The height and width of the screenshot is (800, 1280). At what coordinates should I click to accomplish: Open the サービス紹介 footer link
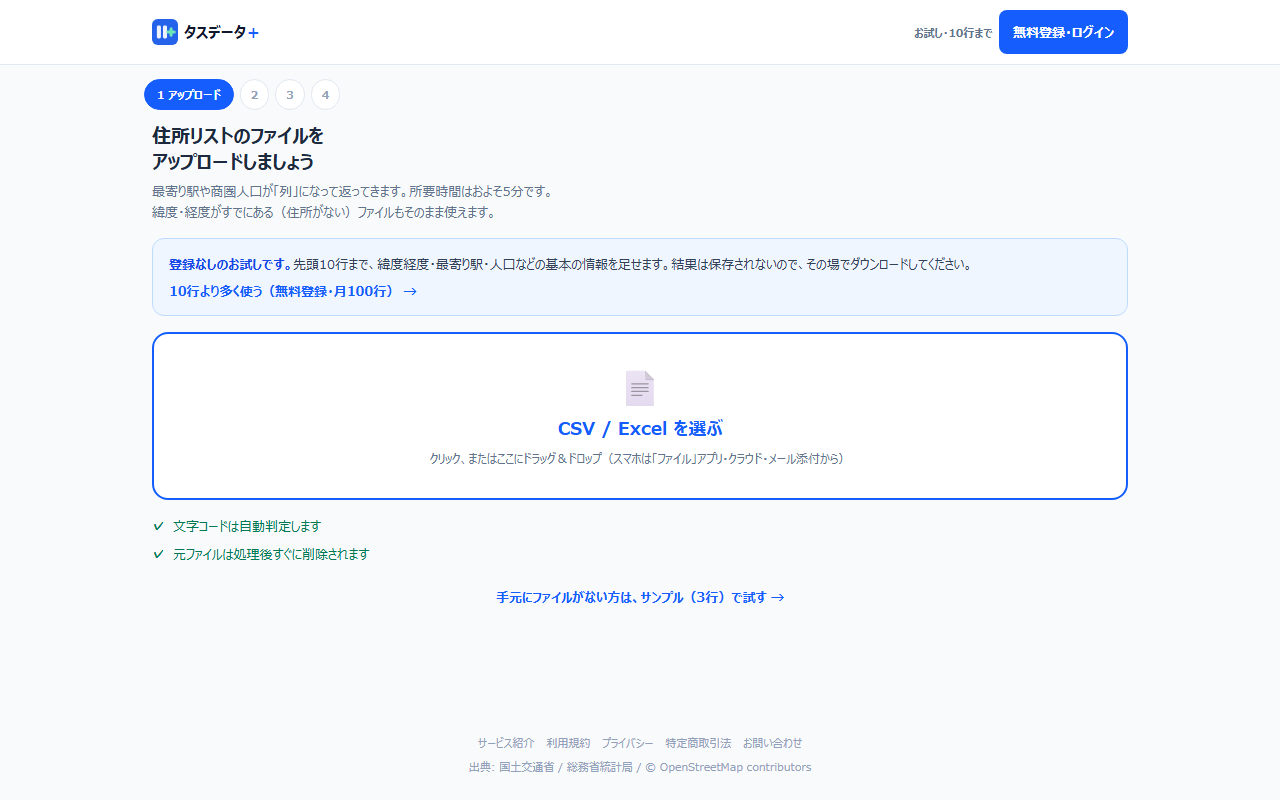click(506, 743)
